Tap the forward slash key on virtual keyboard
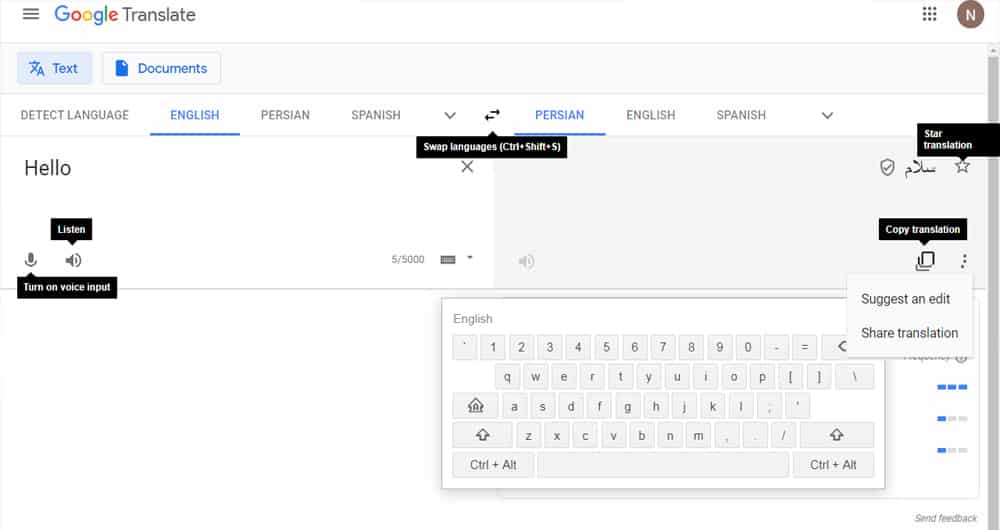 click(783, 435)
